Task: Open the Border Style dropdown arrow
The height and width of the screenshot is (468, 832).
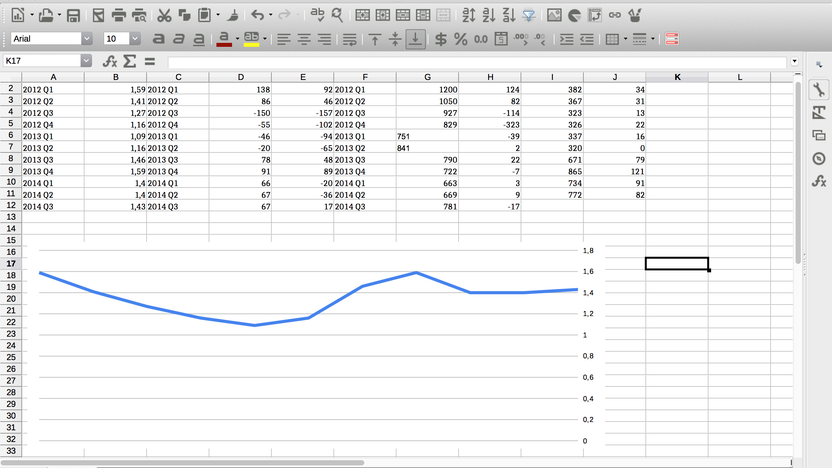Action: 653,39
